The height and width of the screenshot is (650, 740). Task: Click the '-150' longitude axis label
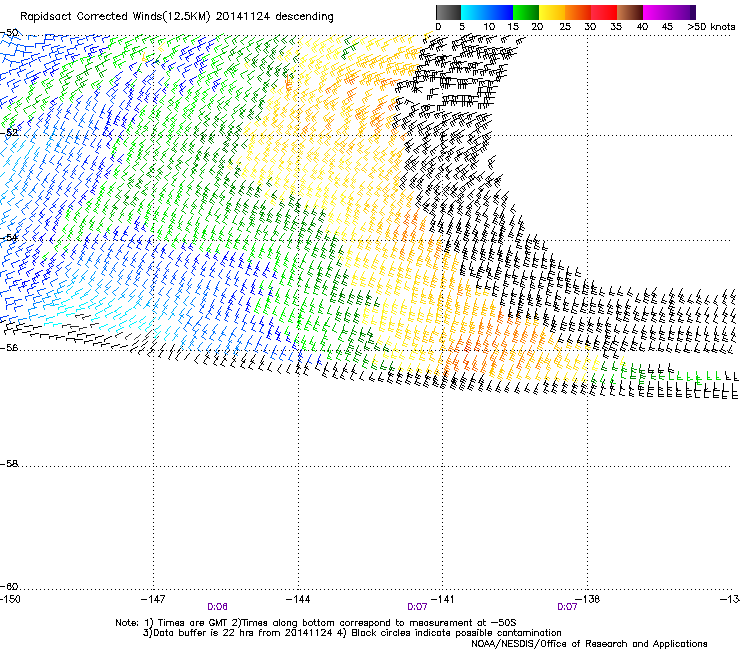[x=10, y=599]
